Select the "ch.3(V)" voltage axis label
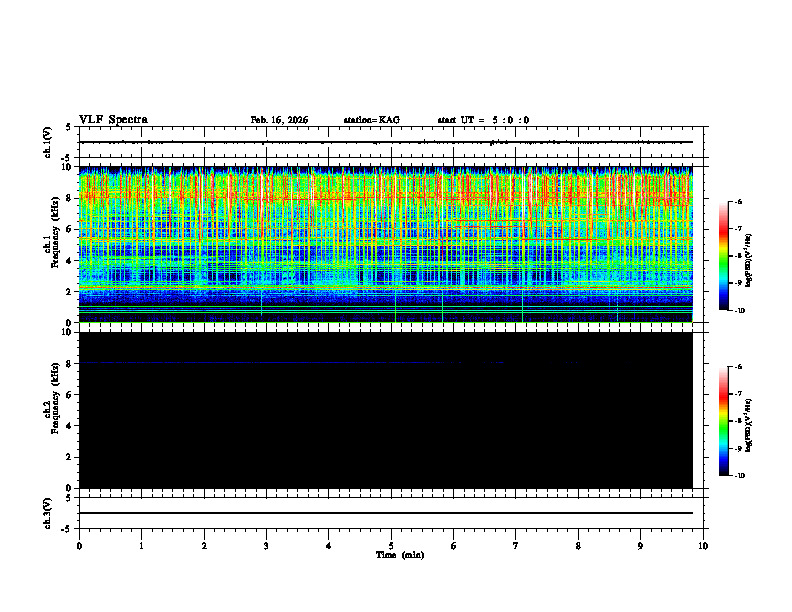The image size is (792, 612). [x=48, y=513]
